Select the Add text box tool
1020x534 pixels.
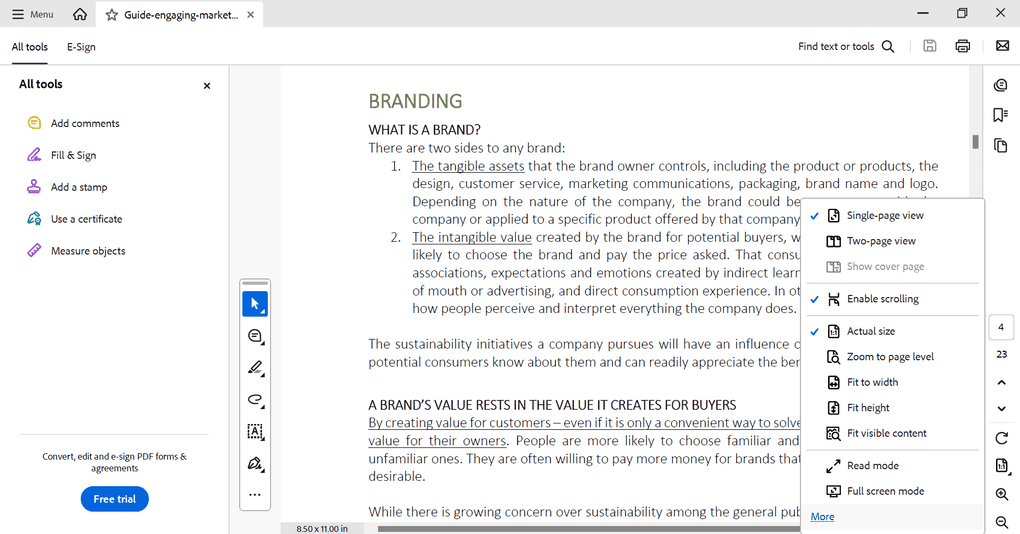pyautogui.click(x=255, y=431)
